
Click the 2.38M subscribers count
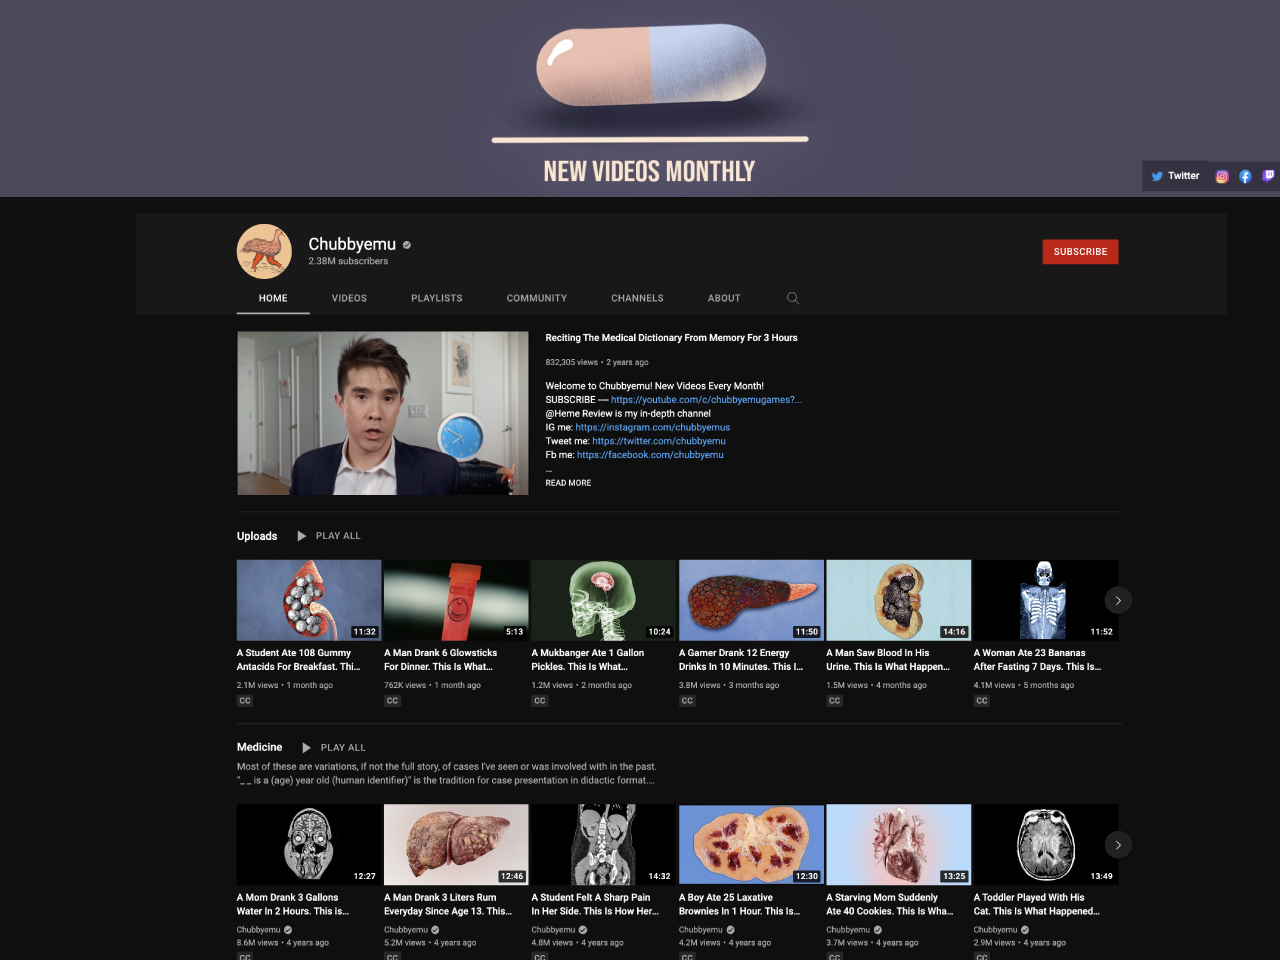coord(348,261)
